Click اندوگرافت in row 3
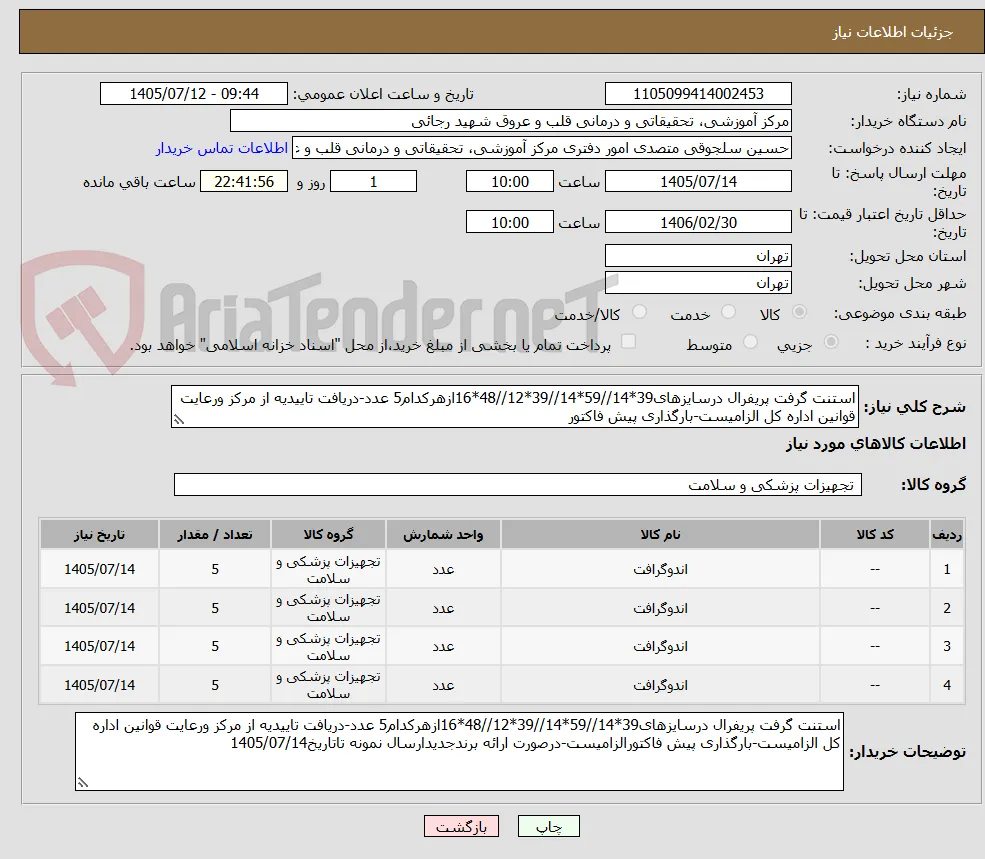985x859 pixels. 660,646
